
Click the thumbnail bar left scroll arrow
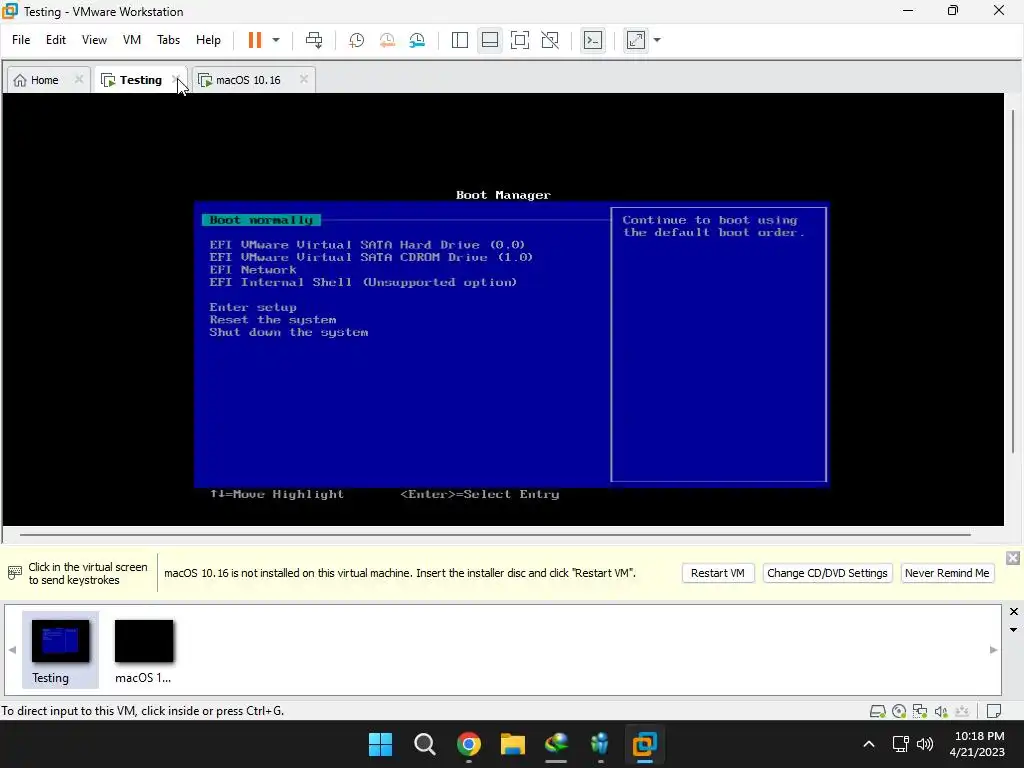click(x=12, y=650)
